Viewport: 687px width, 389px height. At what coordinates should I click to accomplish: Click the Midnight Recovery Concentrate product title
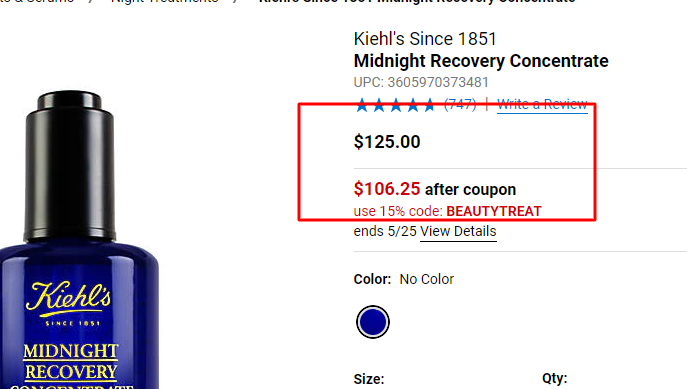coord(481,61)
